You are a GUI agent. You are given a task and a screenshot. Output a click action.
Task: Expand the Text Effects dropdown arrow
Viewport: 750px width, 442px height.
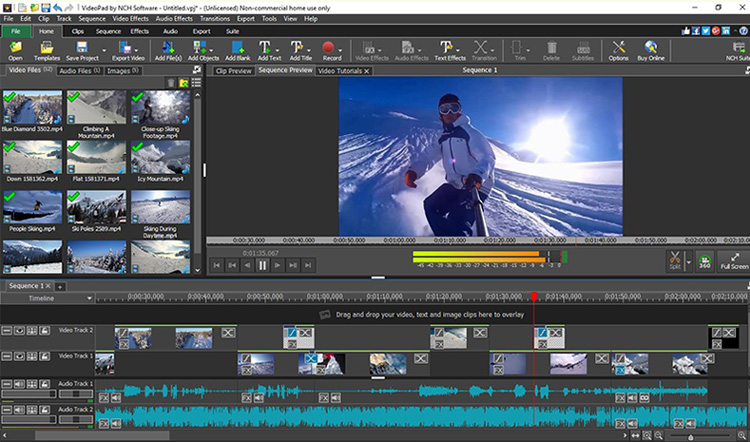click(x=457, y=50)
